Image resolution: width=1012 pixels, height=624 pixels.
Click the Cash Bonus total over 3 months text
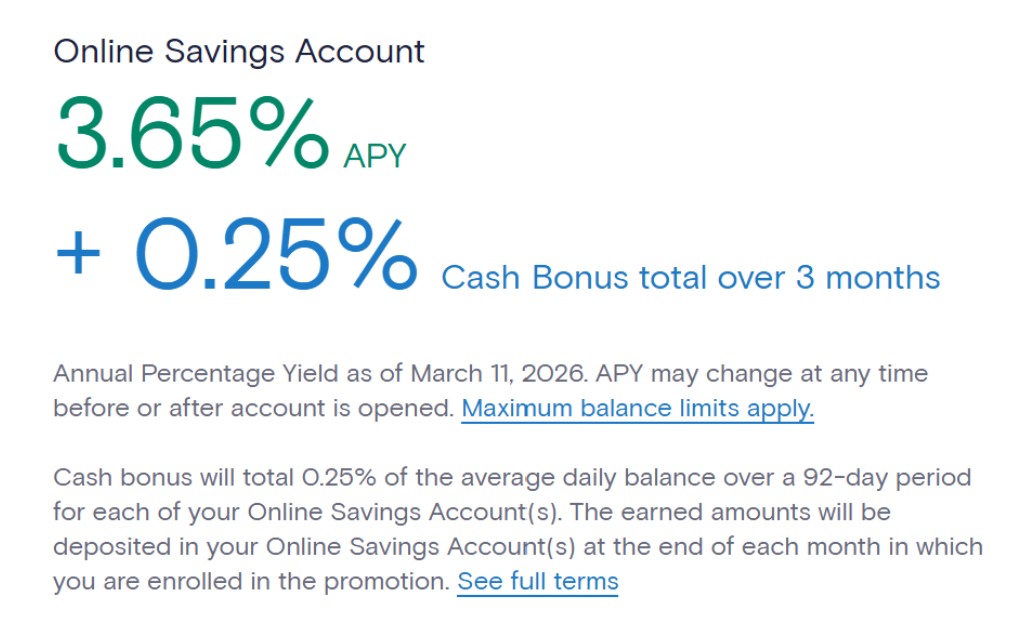point(690,277)
